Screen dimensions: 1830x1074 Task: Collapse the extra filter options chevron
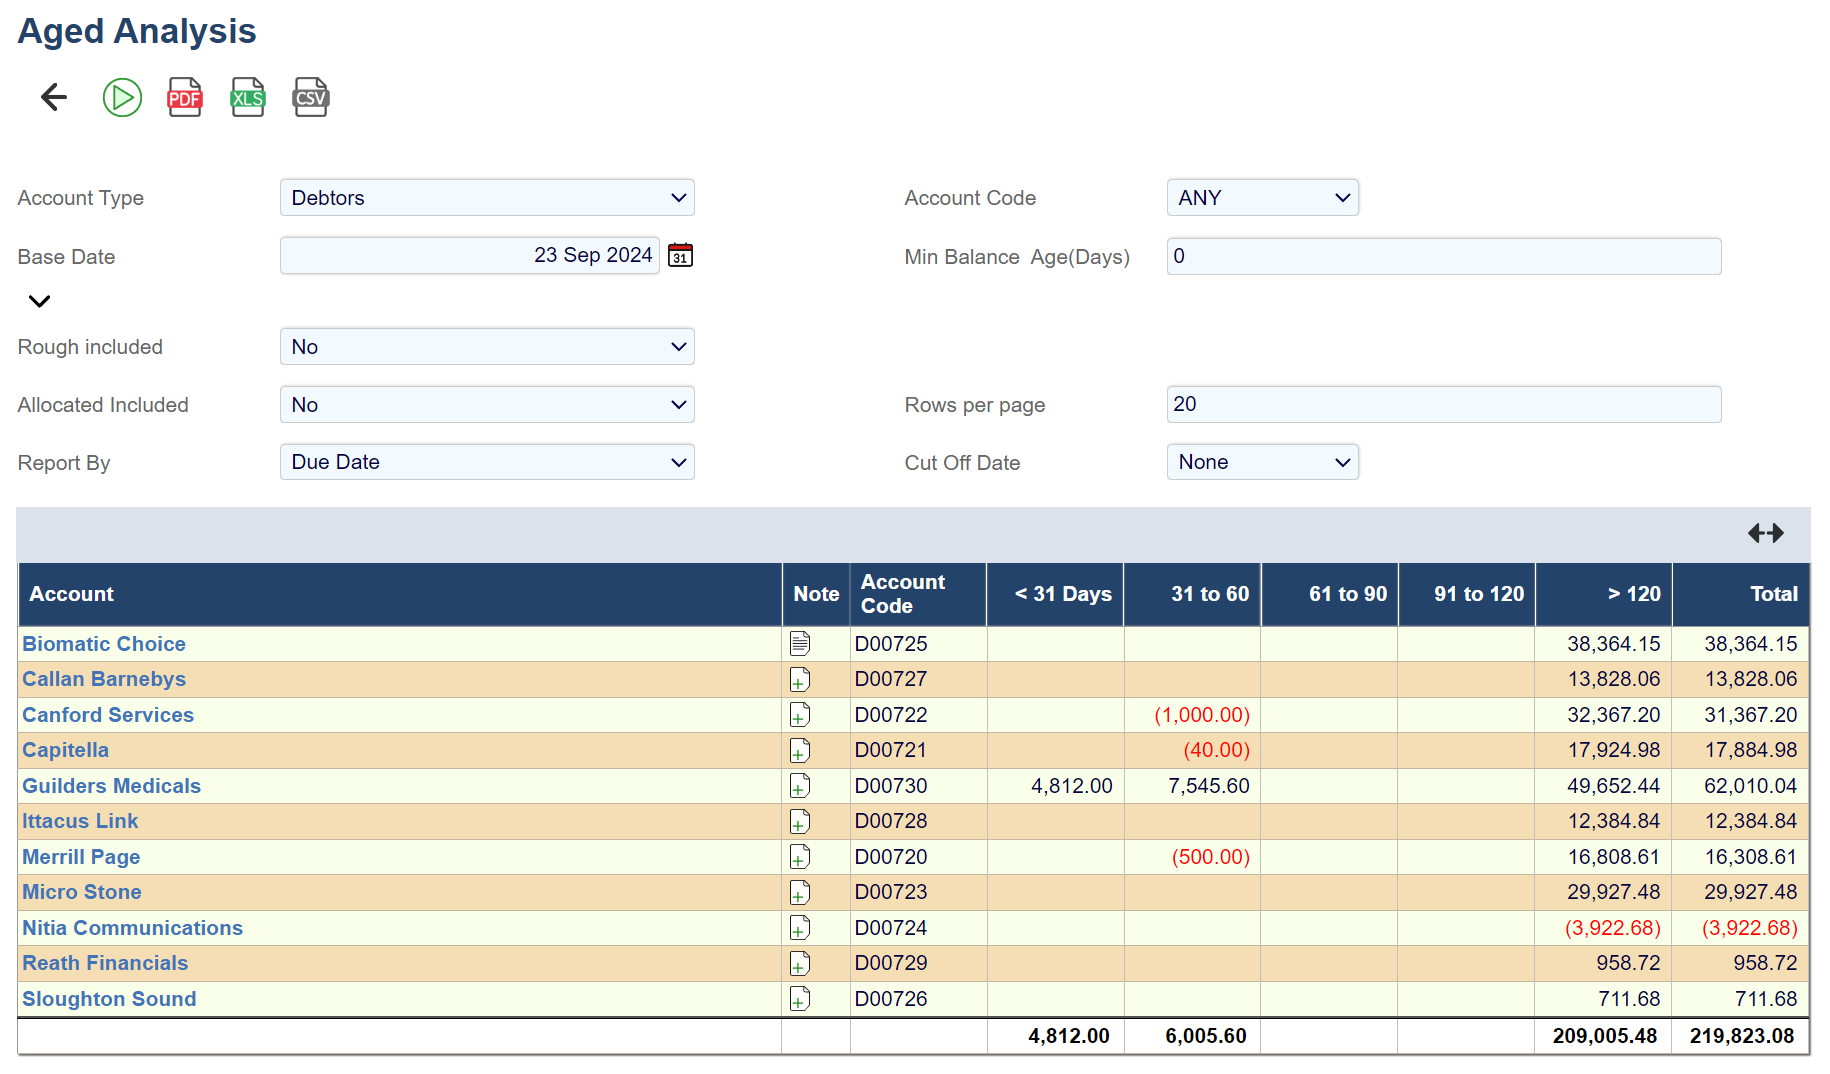click(39, 301)
